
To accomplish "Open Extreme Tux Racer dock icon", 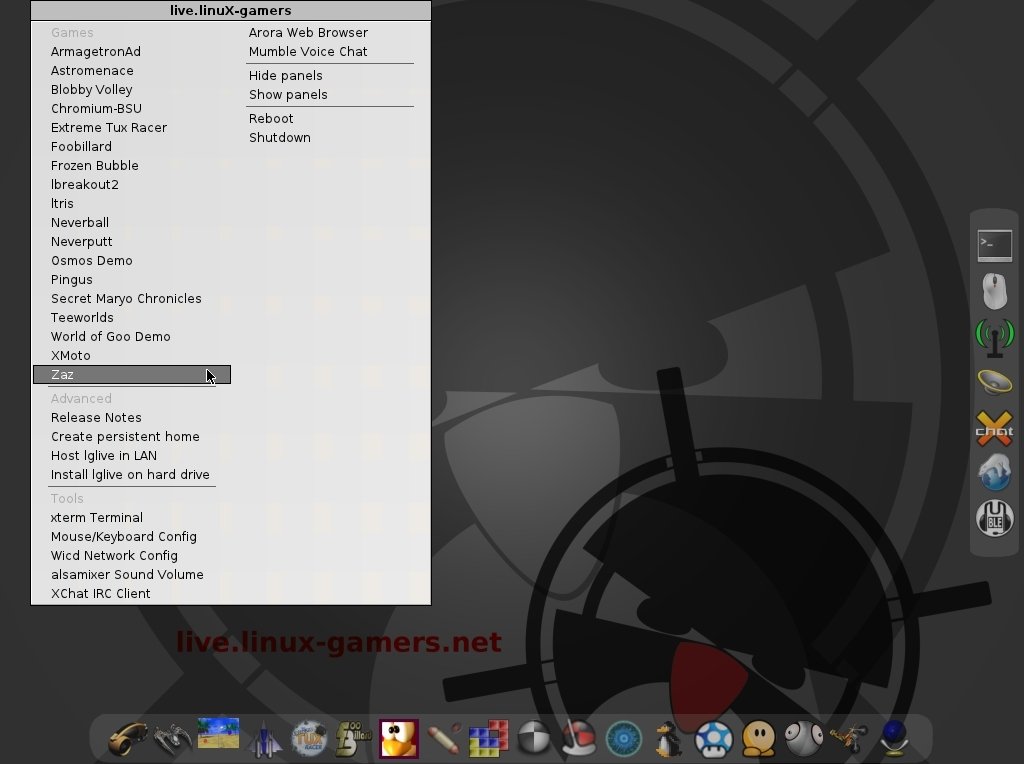I will 309,739.
